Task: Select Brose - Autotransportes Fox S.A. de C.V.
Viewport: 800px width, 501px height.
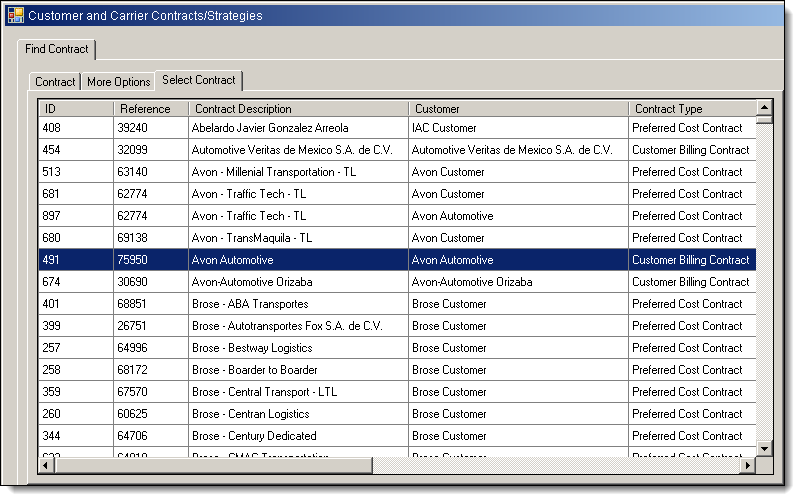Action: pos(298,325)
